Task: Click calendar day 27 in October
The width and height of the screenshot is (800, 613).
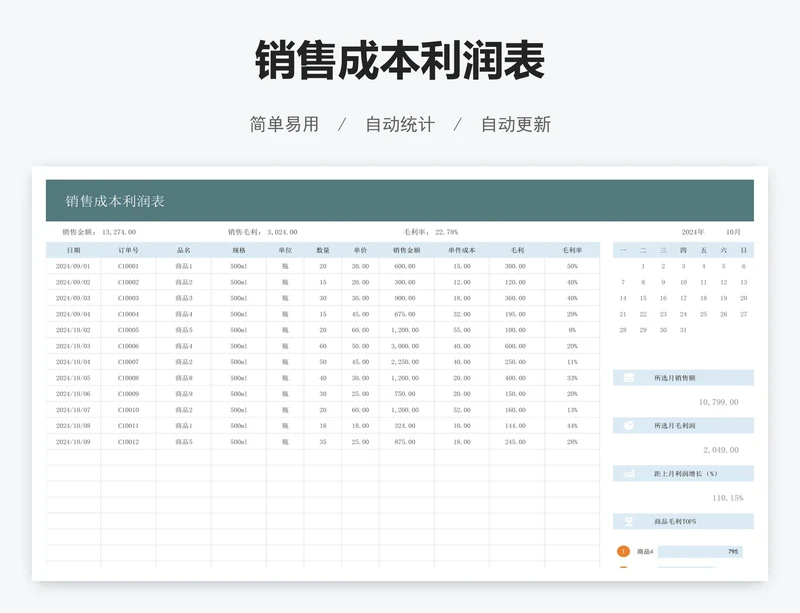Action: click(743, 314)
